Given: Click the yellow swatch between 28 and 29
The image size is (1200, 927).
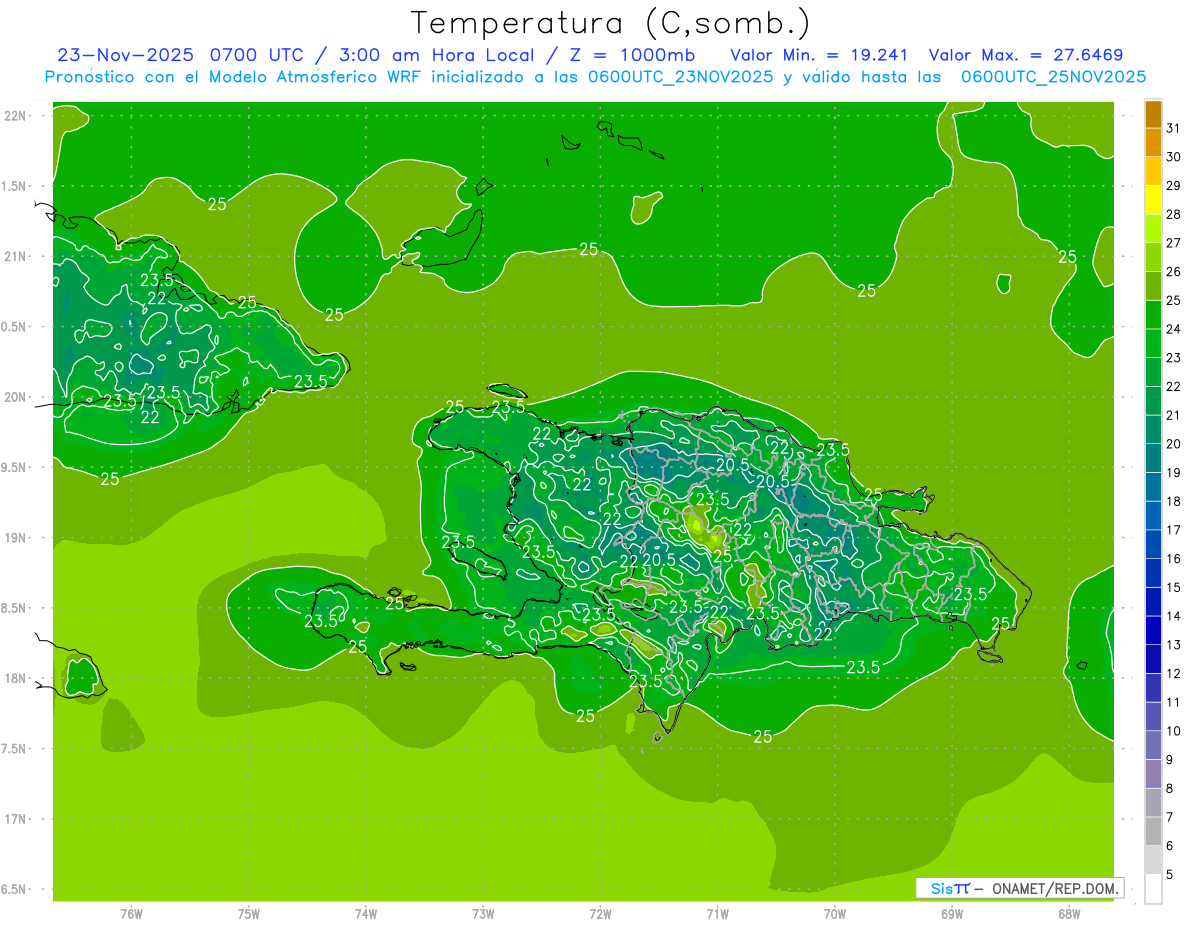Looking at the screenshot, I should coord(1153,201).
